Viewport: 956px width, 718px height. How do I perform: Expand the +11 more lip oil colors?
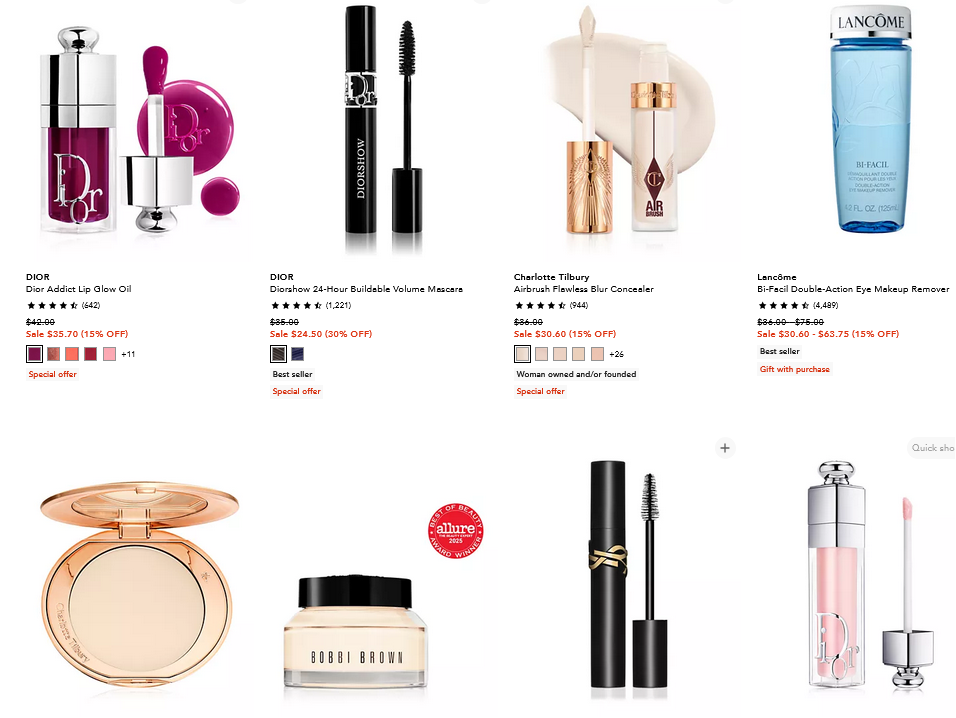(128, 354)
